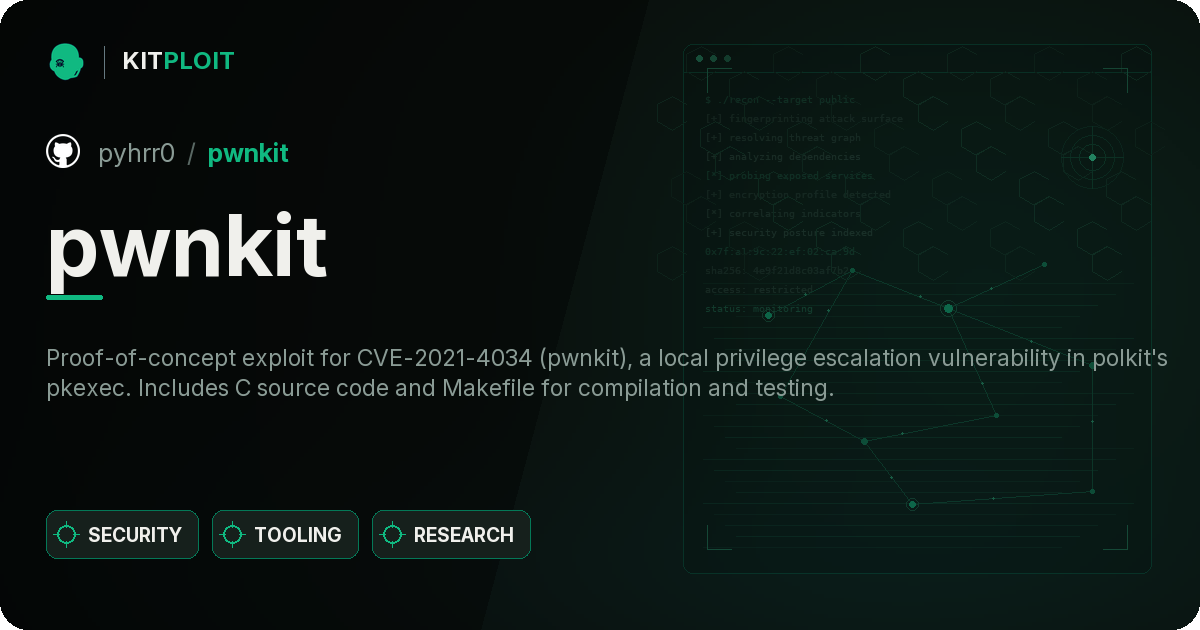Open the GitHub octocat icon

coord(63,152)
